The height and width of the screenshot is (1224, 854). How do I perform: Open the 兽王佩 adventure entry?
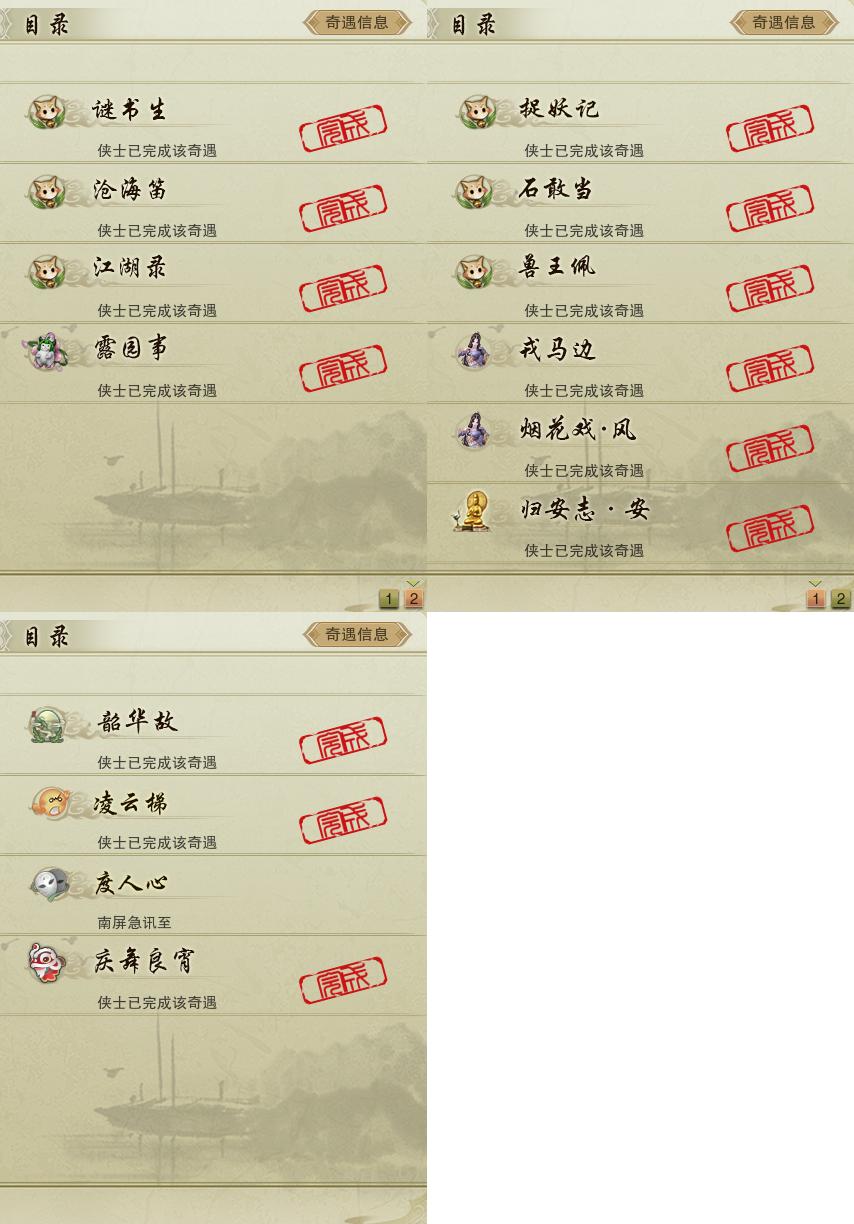(x=640, y=283)
